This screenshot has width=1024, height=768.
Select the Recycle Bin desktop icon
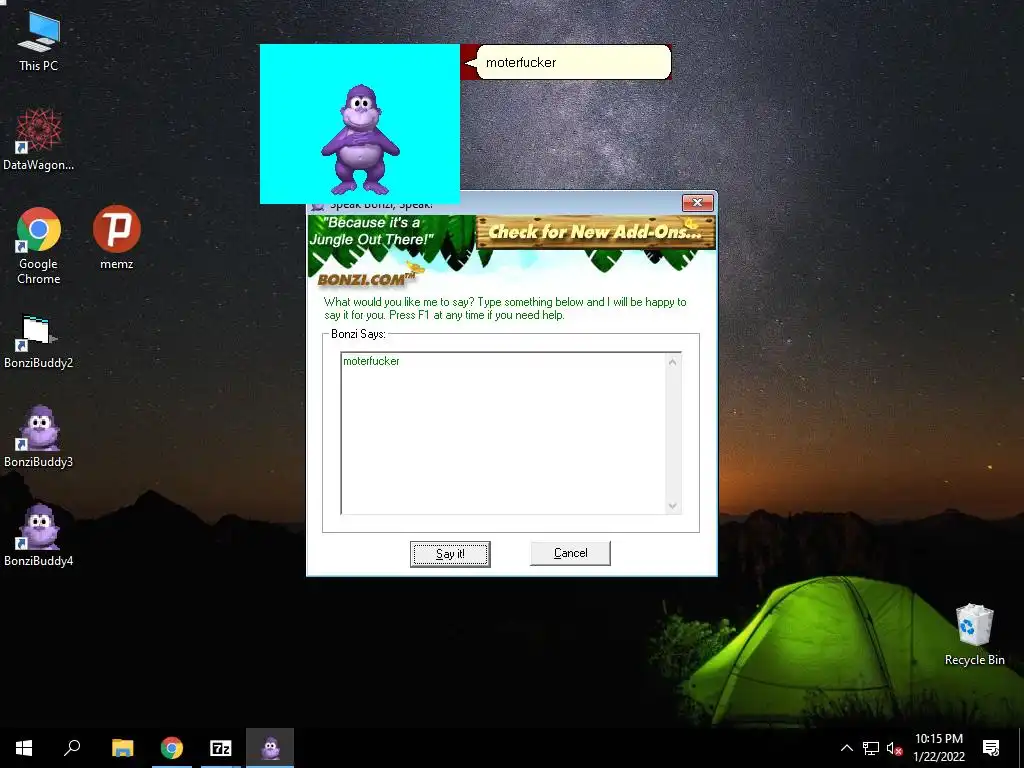974,634
